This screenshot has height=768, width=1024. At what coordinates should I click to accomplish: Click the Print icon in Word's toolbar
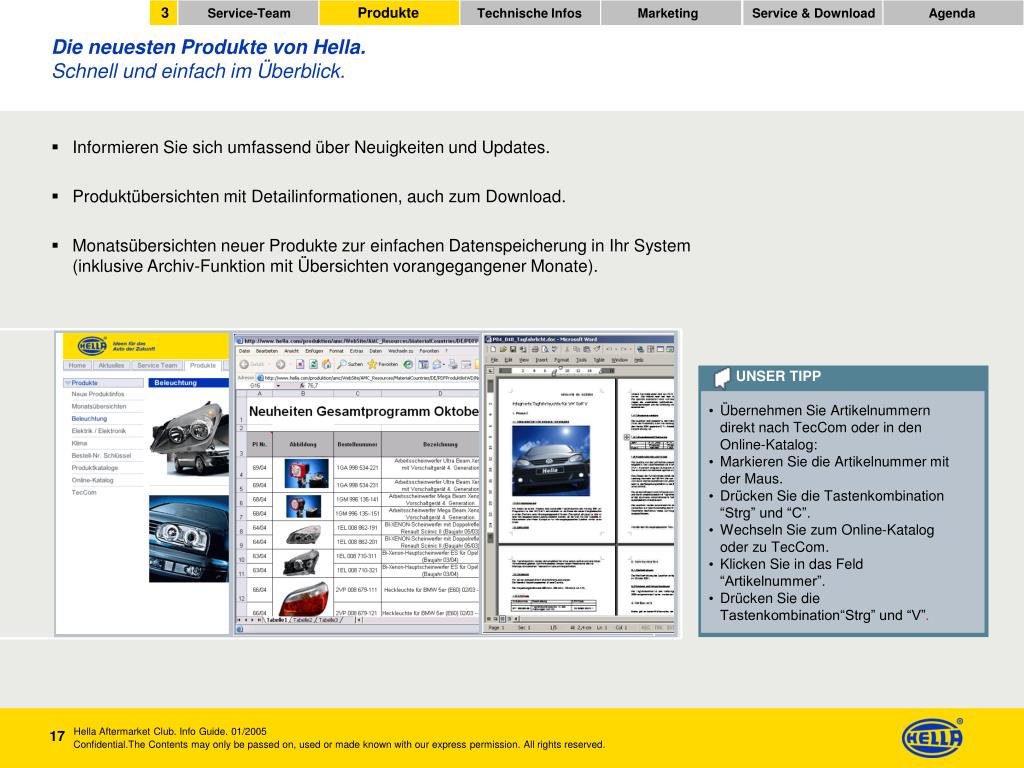point(535,349)
